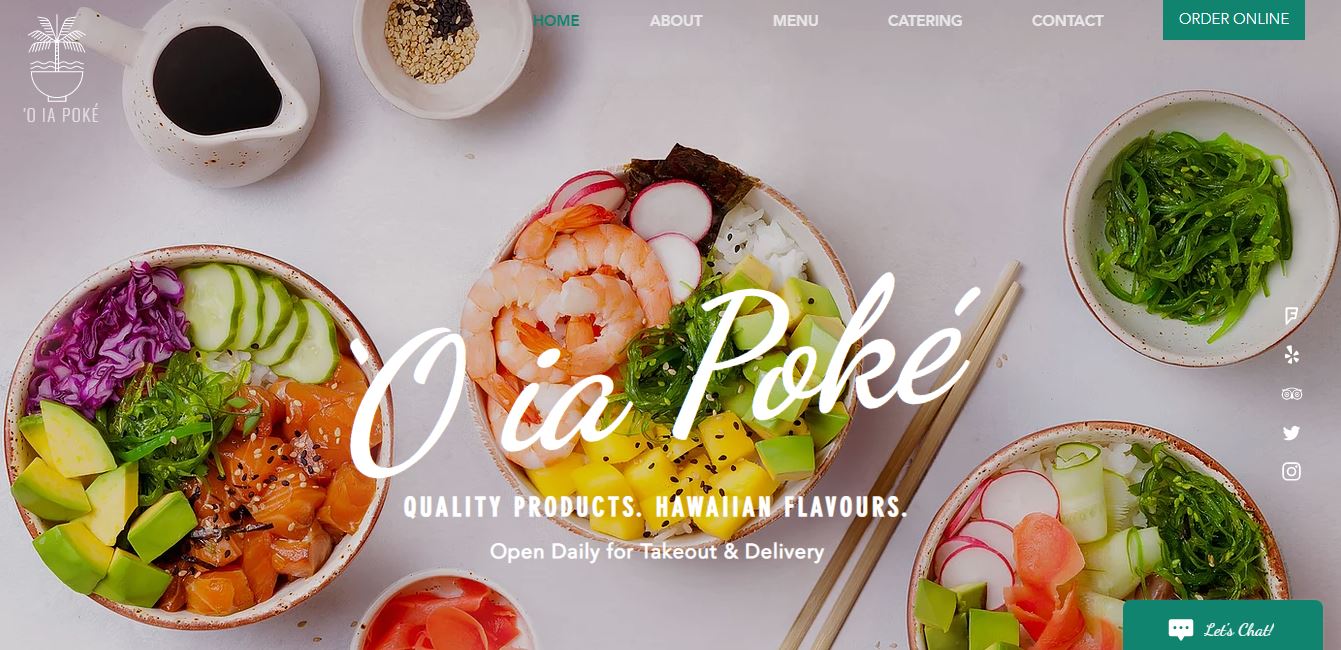Select the HOME navigation item
The height and width of the screenshot is (650, 1341).
point(556,20)
